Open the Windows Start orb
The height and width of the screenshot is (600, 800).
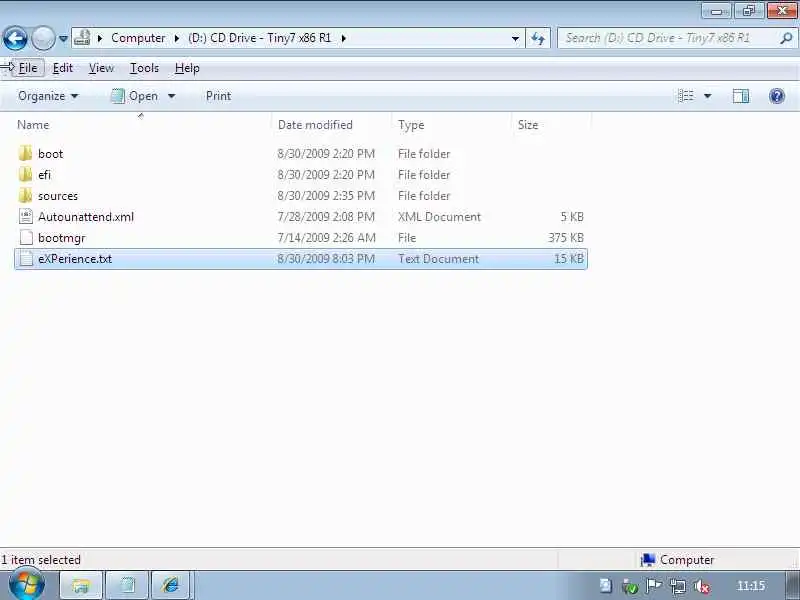point(27,585)
